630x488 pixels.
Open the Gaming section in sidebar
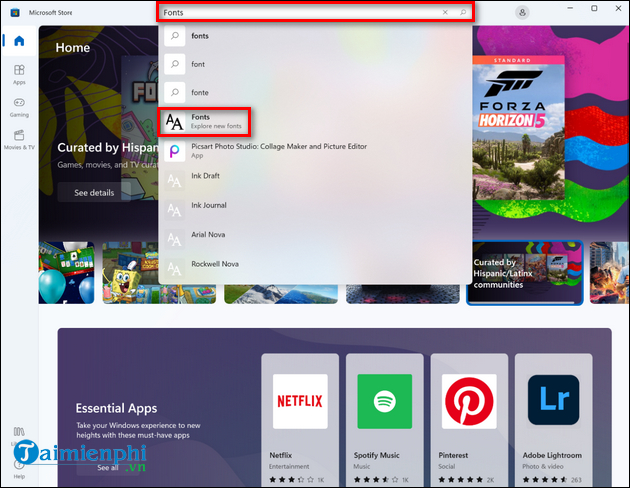click(x=19, y=107)
